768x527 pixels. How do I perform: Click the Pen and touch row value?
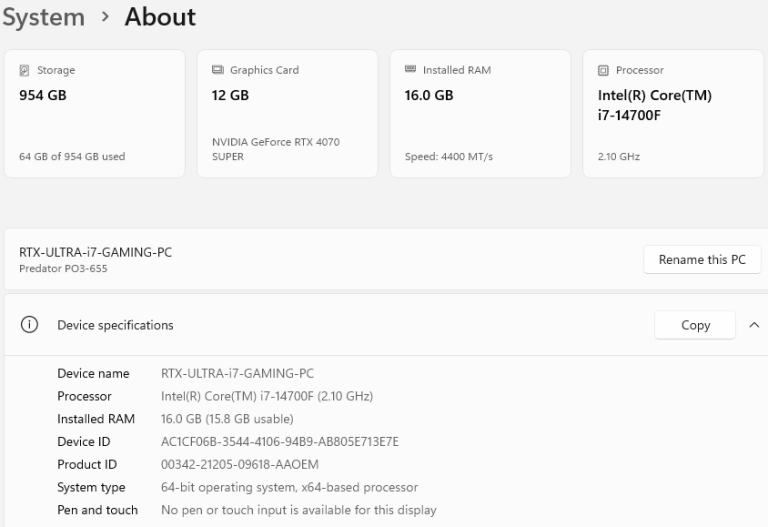(298, 510)
